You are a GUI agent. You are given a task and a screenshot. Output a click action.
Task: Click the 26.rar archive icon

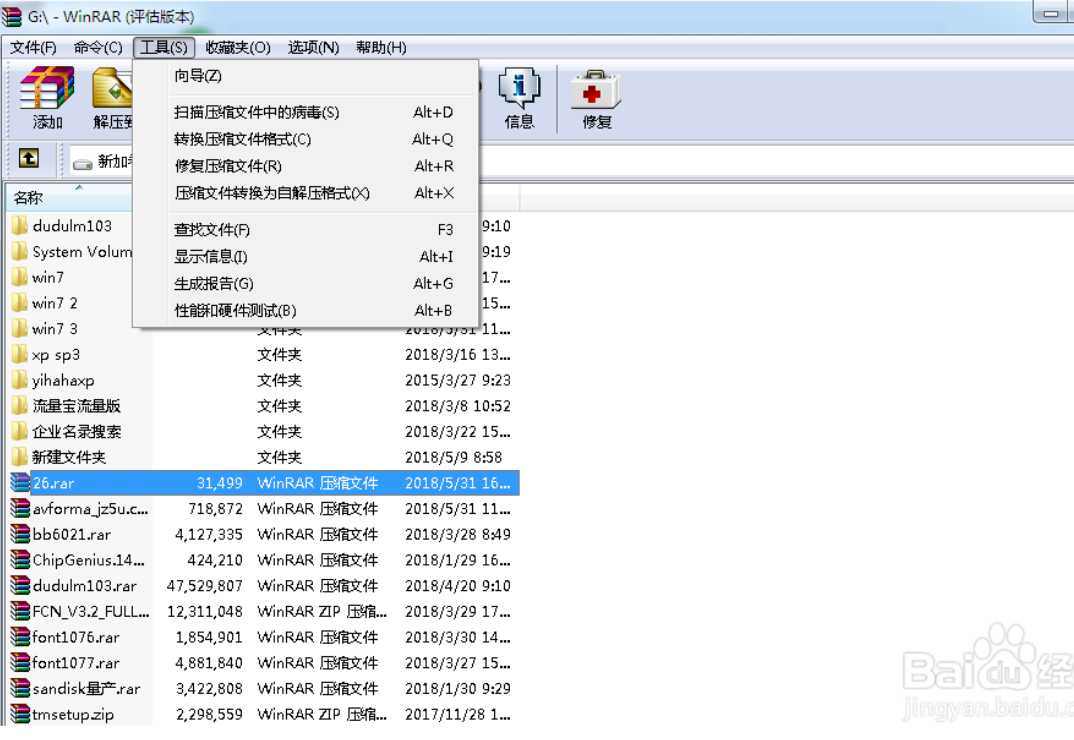pos(21,483)
